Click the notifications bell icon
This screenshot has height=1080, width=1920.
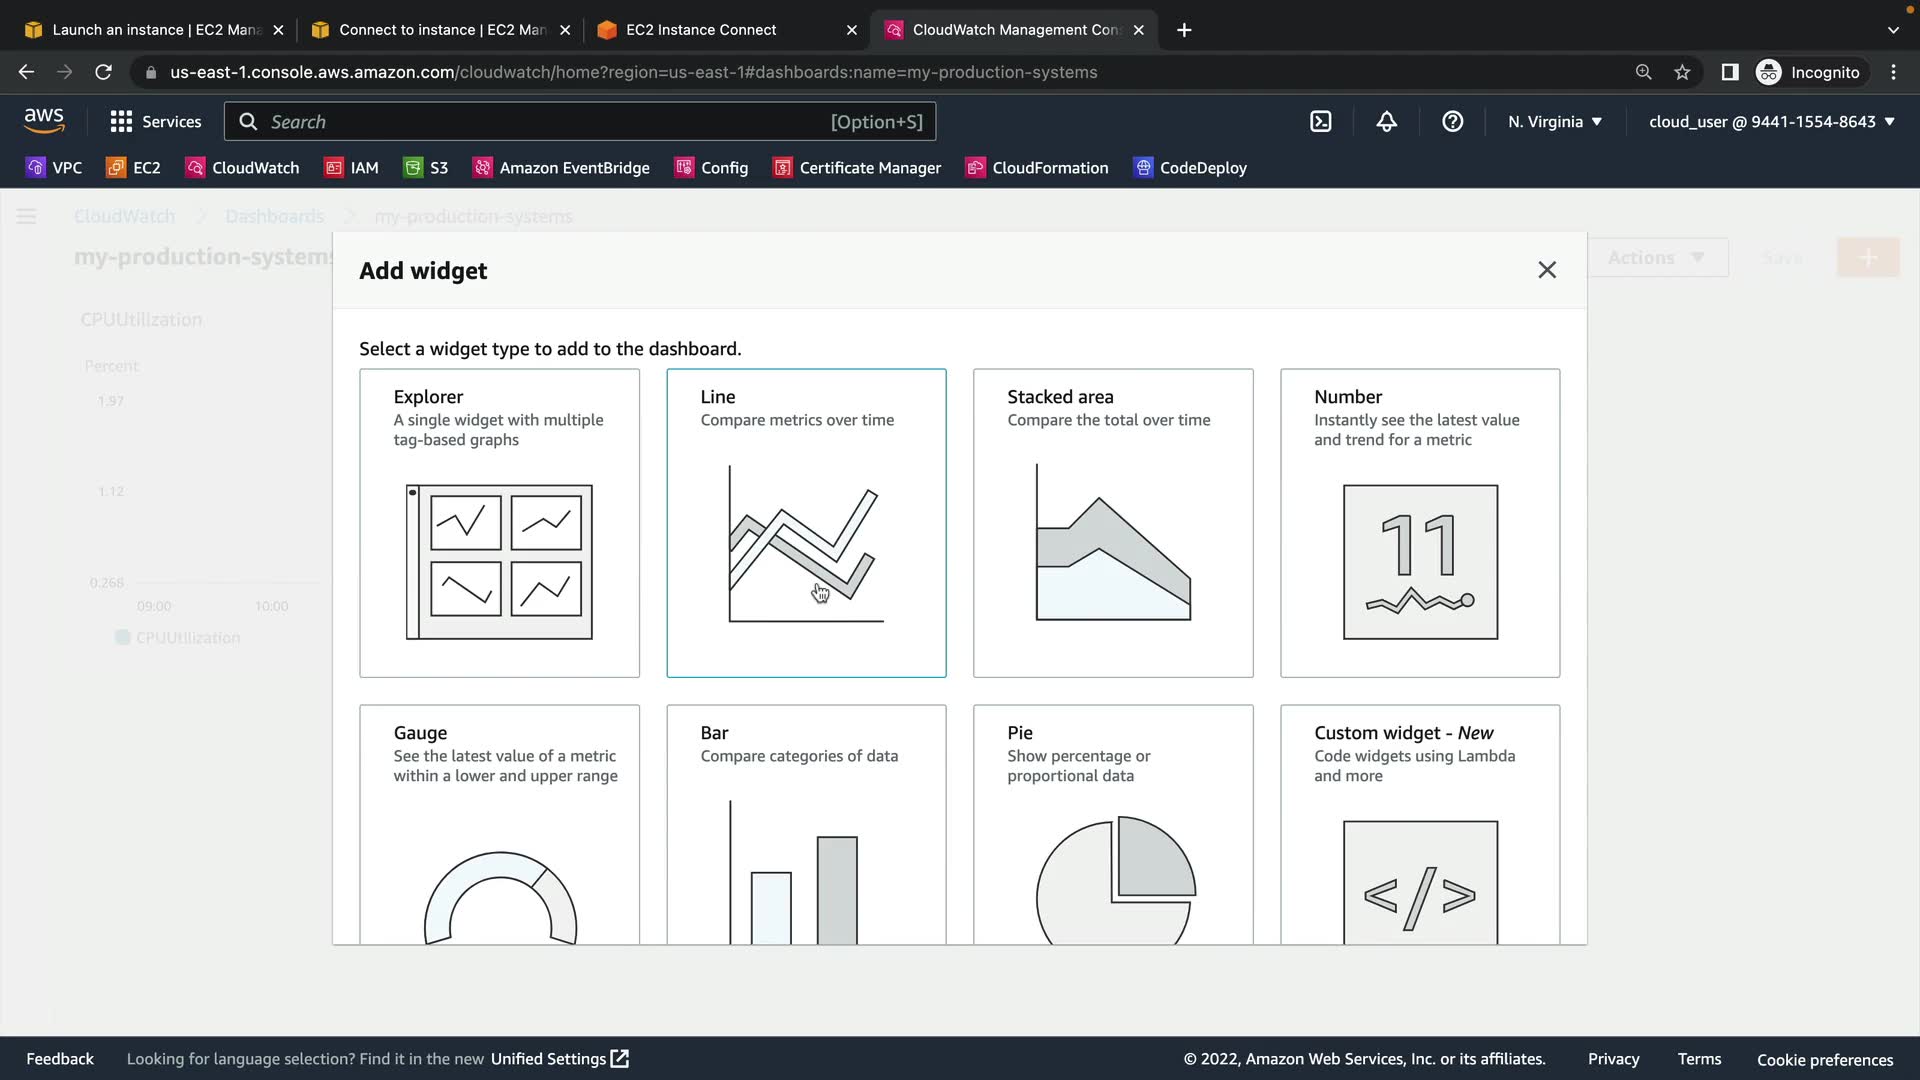point(1386,122)
